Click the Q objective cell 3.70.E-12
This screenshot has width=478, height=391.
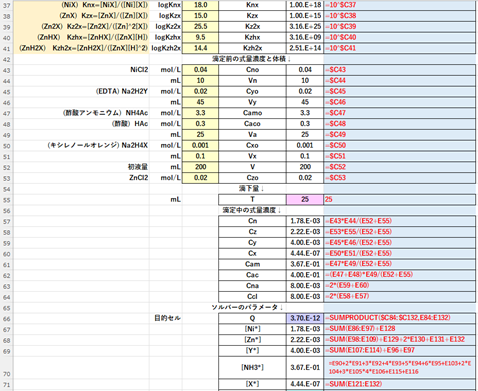click(x=305, y=318)
